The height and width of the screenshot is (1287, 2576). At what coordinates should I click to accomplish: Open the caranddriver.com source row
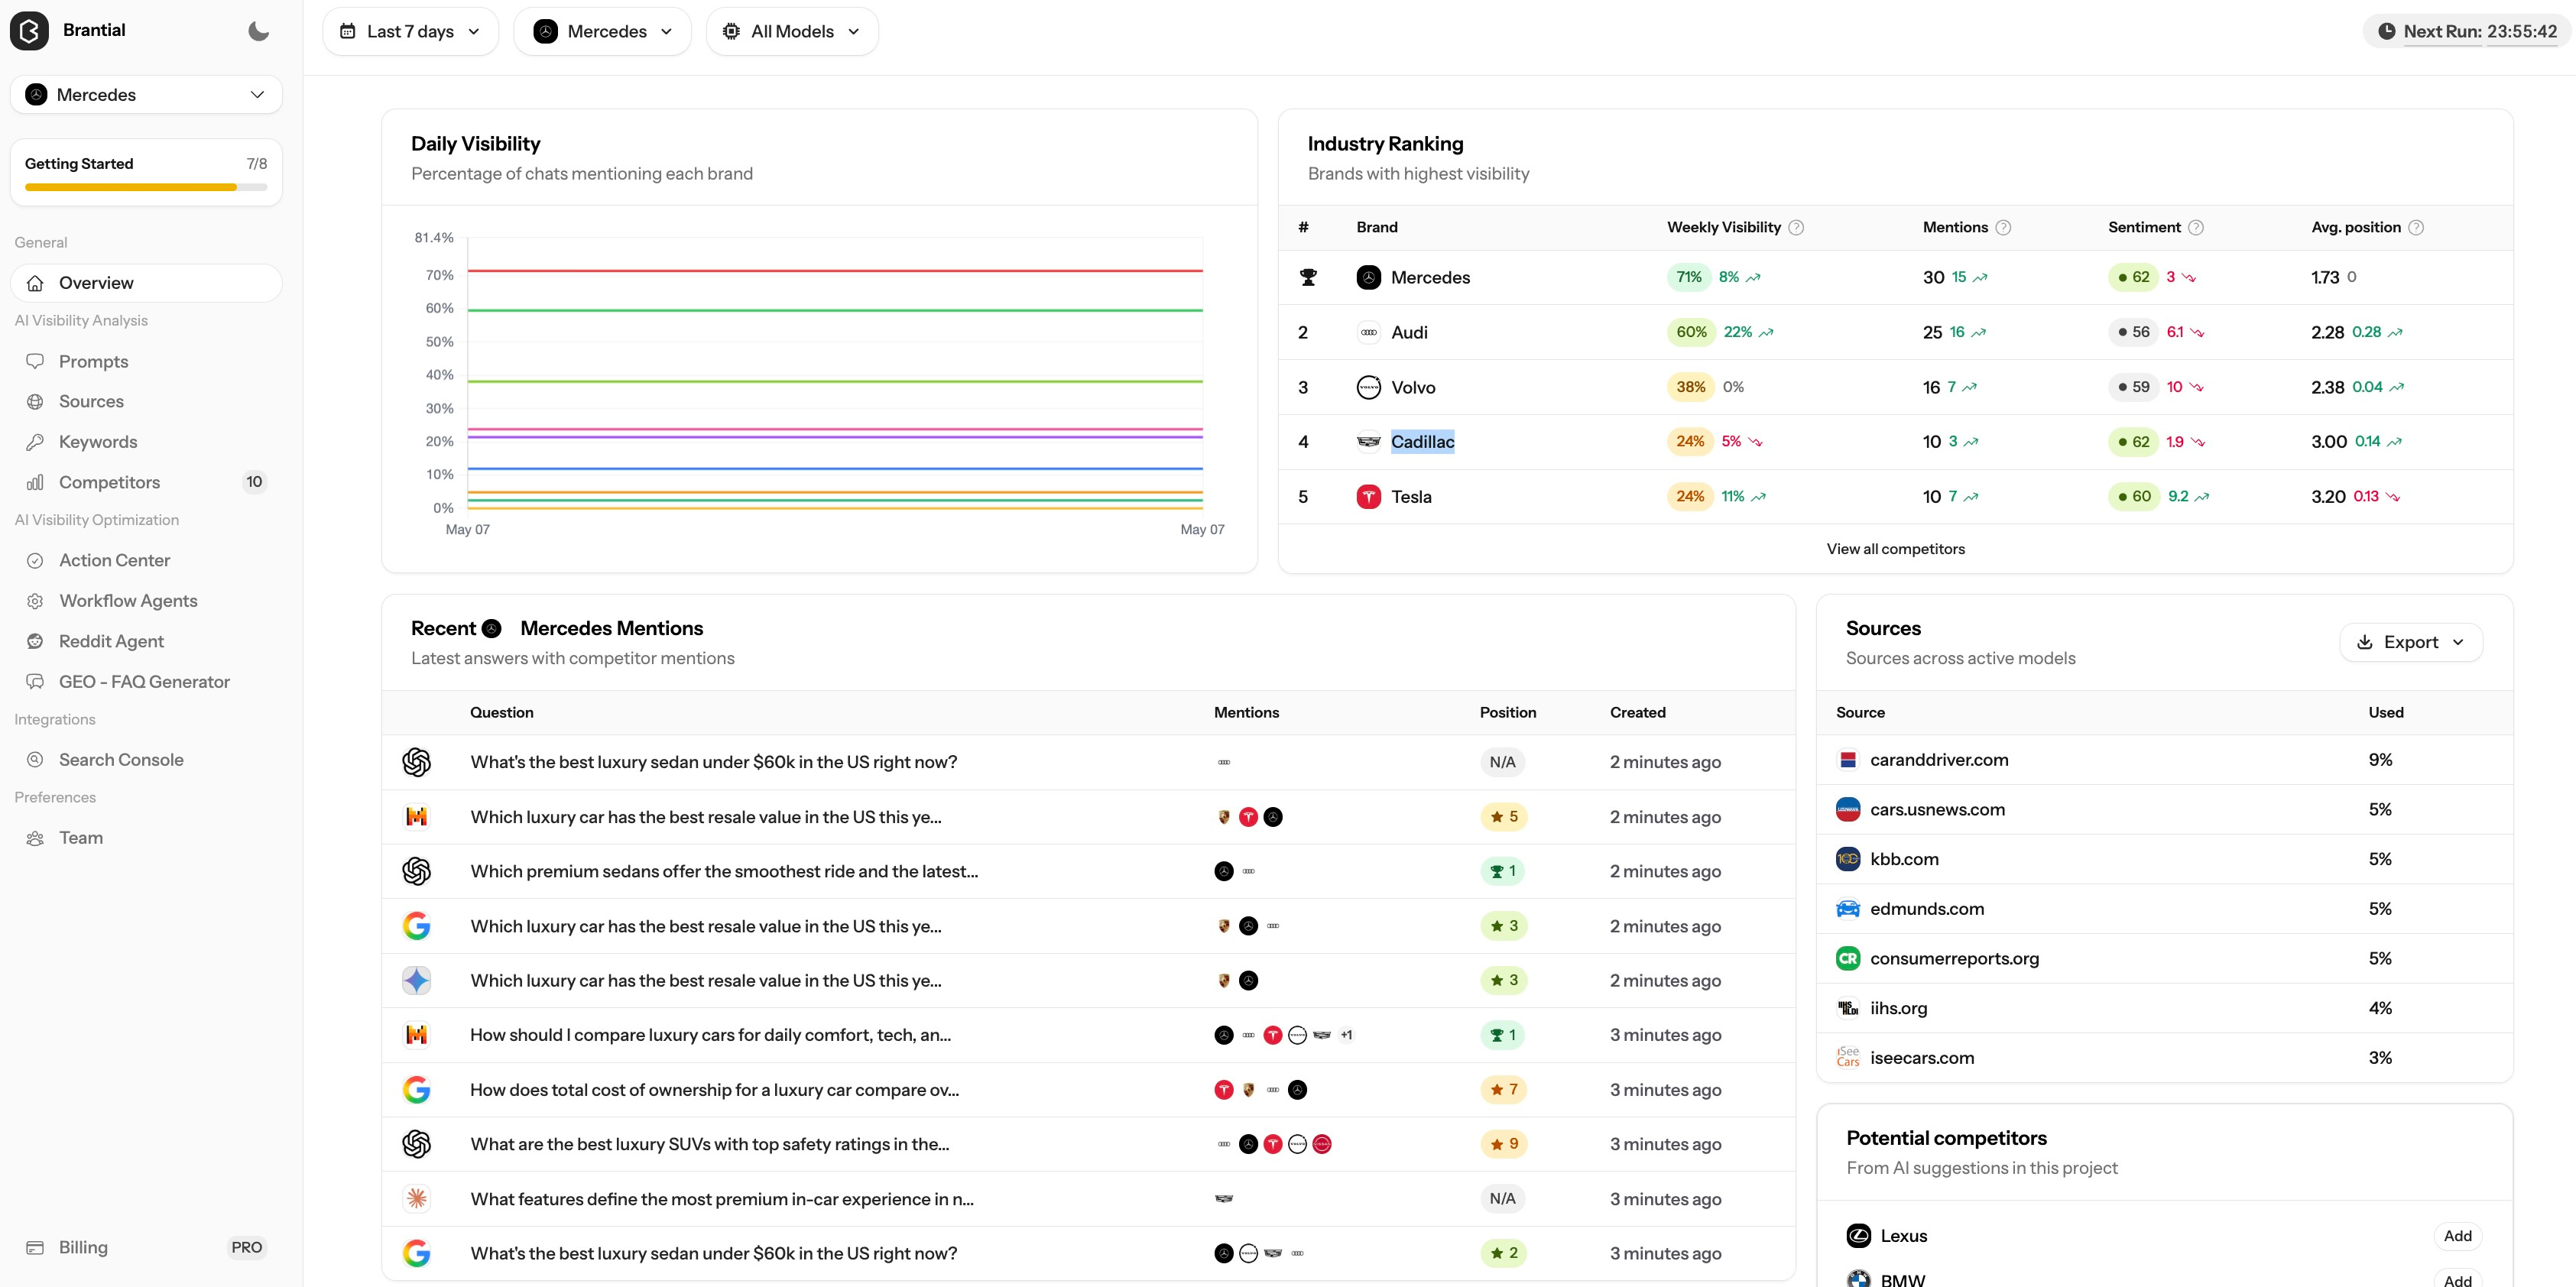2164,760
